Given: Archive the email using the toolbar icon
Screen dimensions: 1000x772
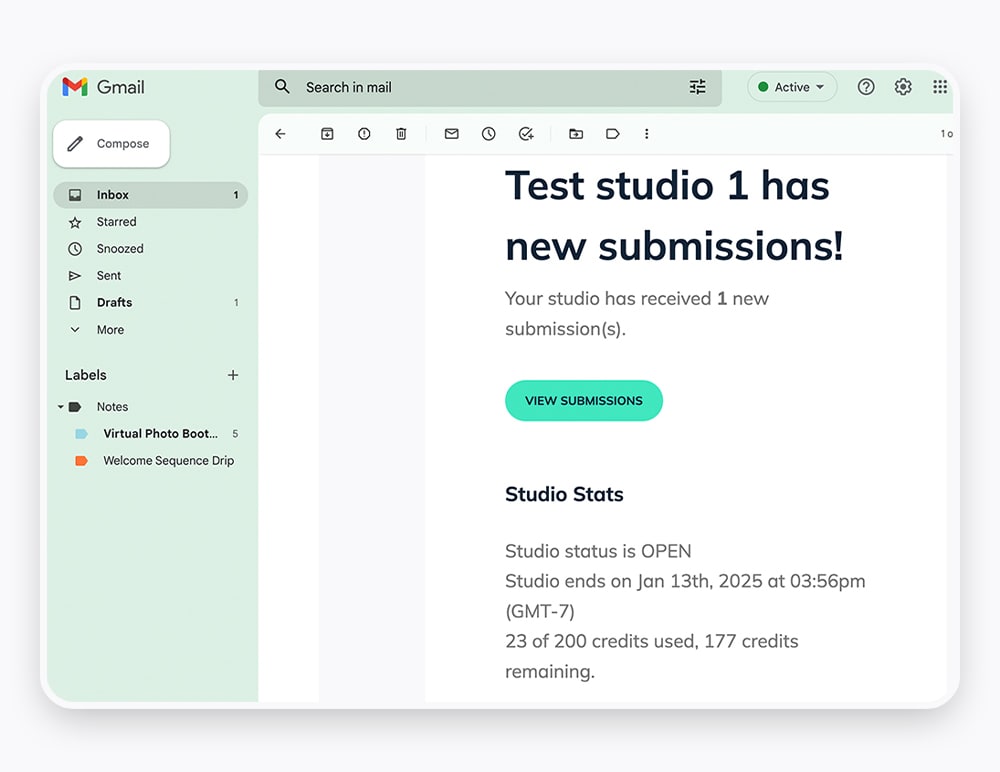Looking at the screenshot, I should [327, 133].
